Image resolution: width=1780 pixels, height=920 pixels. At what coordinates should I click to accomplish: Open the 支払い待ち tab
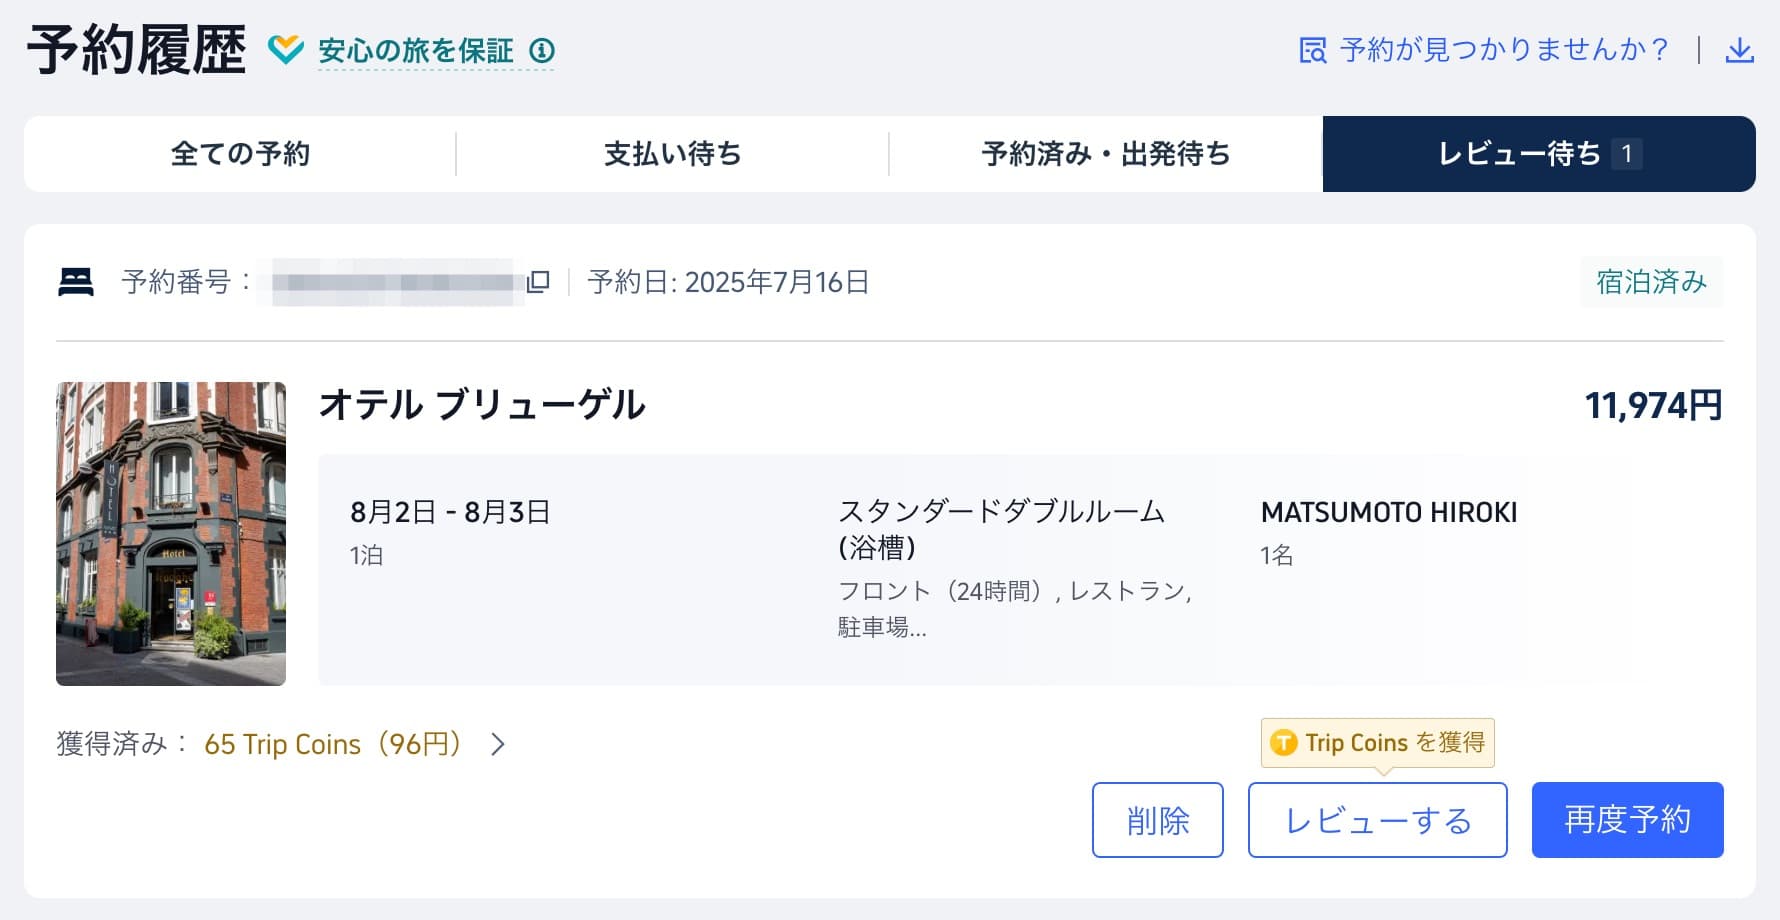(672, 154)
